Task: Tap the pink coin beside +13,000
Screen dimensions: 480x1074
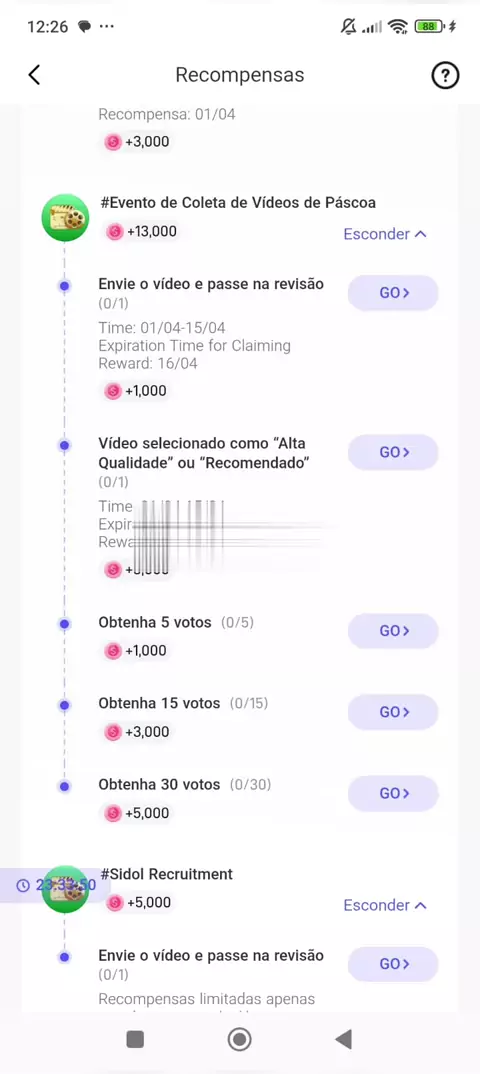Action: (x=115, y=232)
